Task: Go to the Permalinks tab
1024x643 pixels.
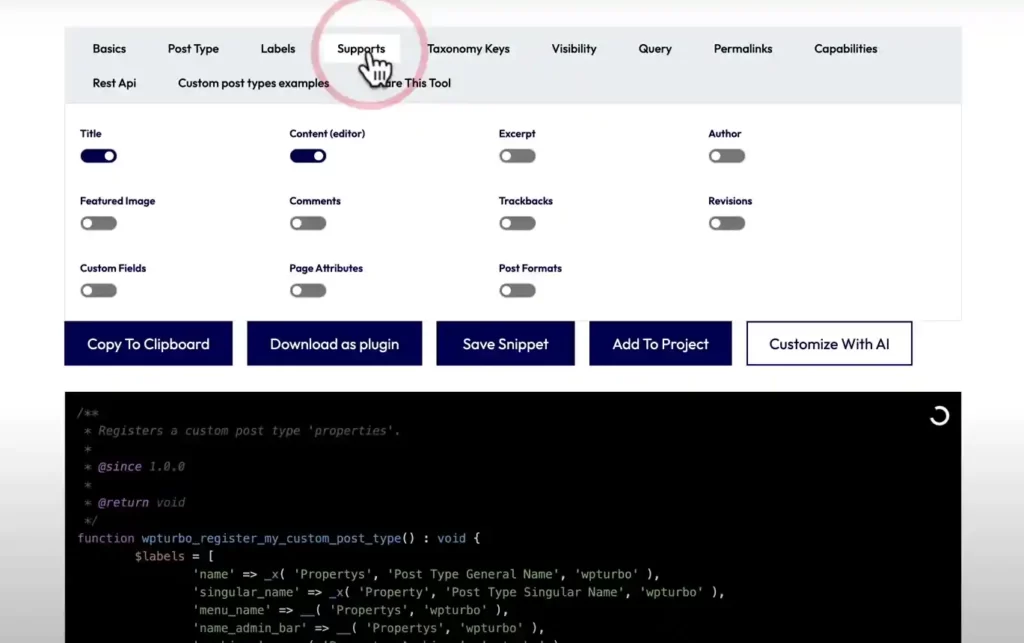Action: pyautogui.click(x=743, y=49)
